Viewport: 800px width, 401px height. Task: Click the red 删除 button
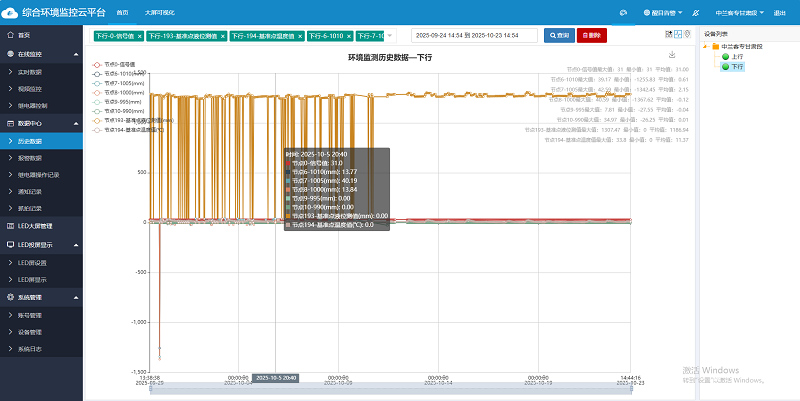(591, 35)
